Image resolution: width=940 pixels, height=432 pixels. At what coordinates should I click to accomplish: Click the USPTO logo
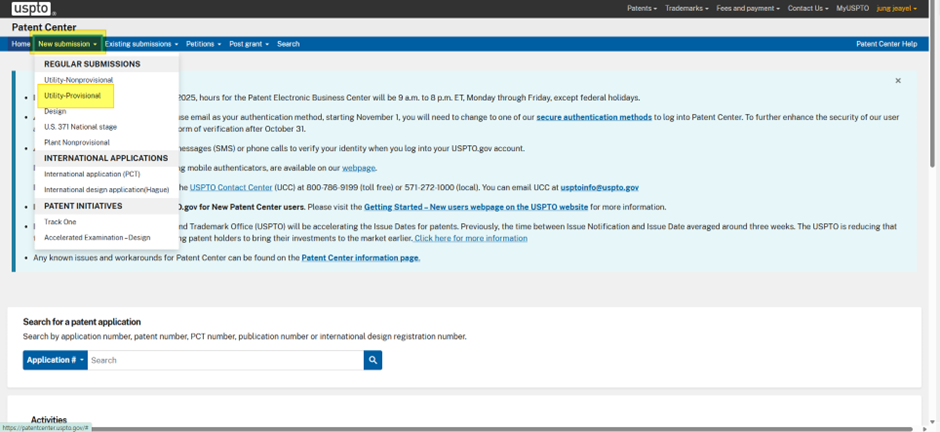coord(34,8)
